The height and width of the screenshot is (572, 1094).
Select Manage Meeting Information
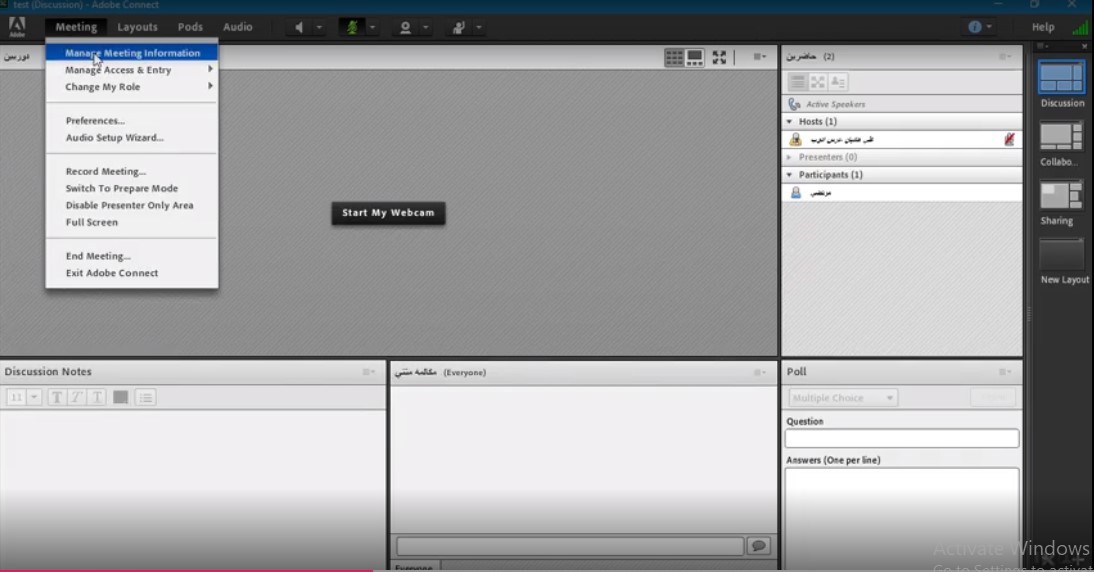[x=132, y=53]
